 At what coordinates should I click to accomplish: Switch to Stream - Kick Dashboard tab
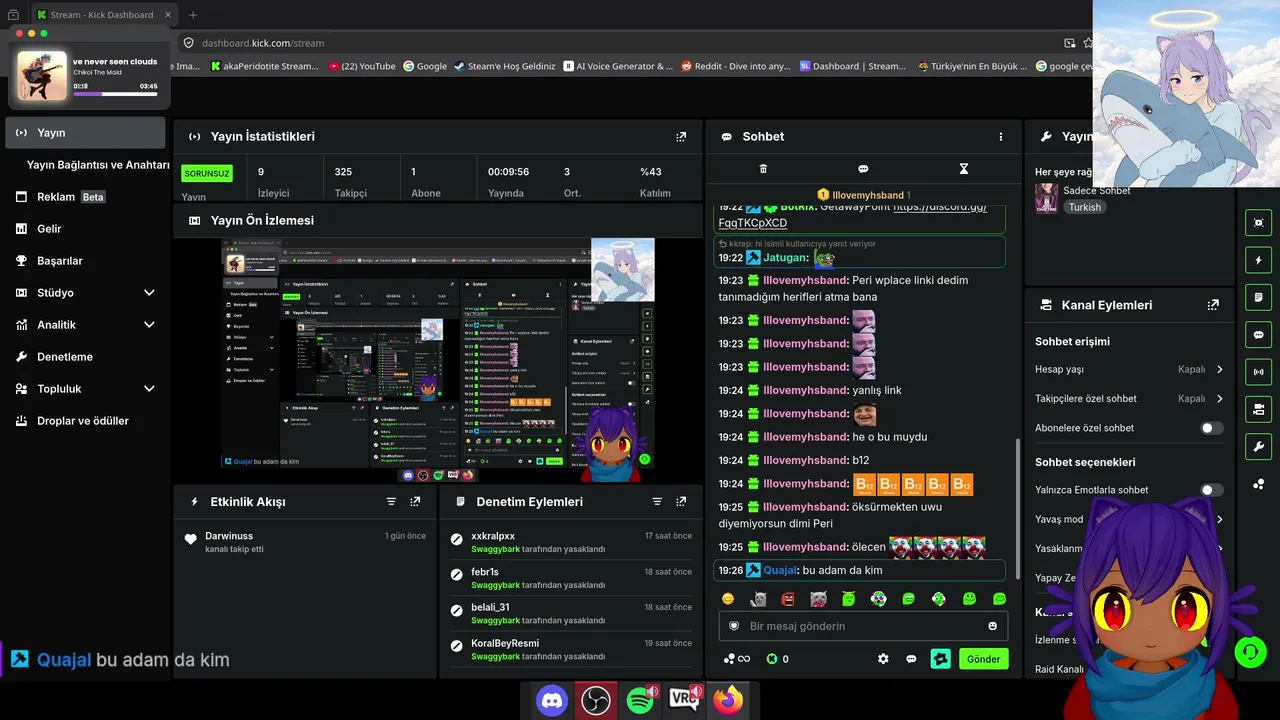[x=103, y=15]
